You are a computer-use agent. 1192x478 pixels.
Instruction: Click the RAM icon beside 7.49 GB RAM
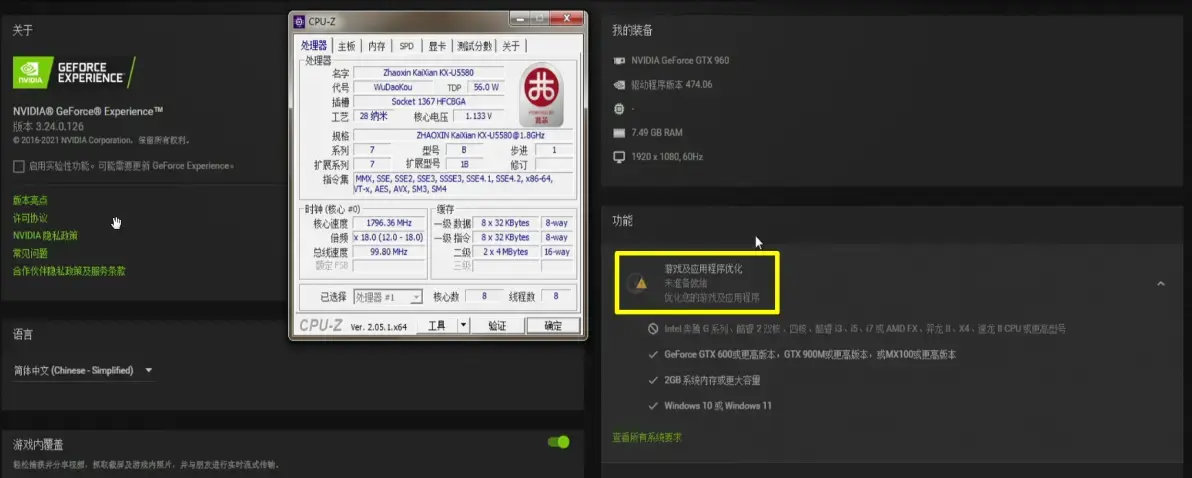click(x=619, y=133)
